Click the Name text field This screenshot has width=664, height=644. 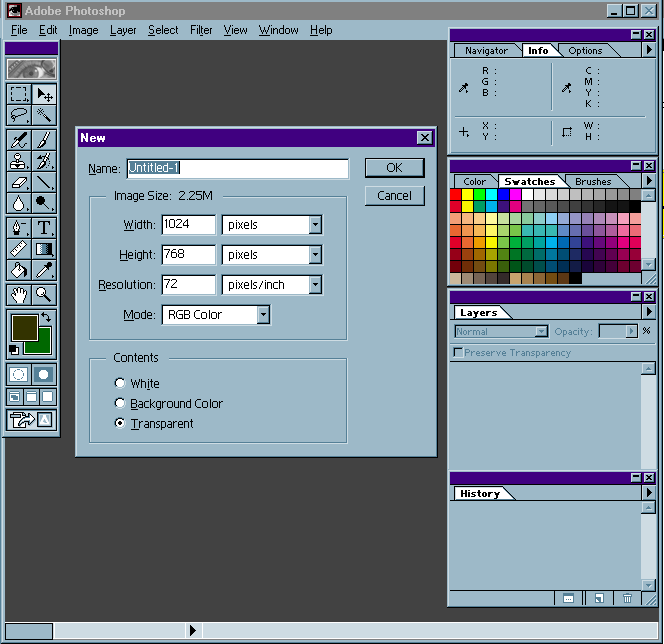[238, 168]
